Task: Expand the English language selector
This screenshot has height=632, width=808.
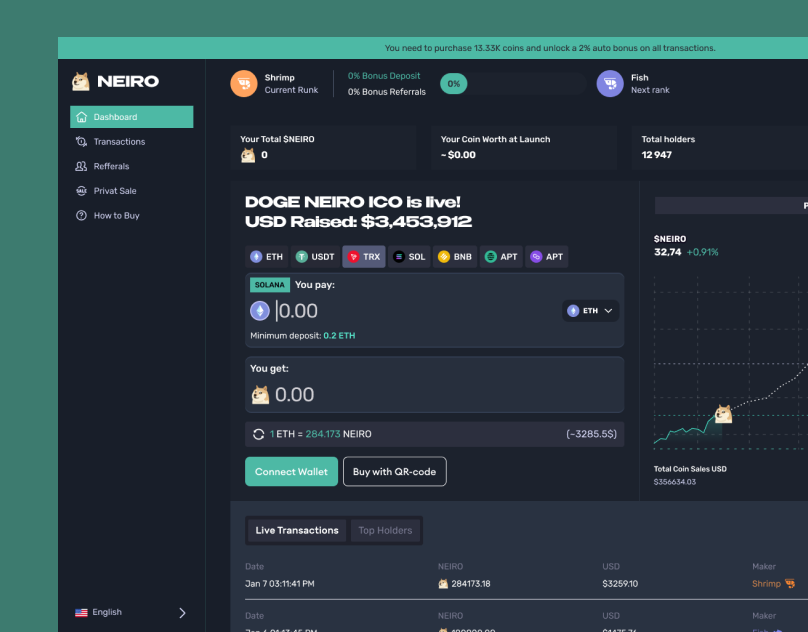Action: click(x=130, y=612)
